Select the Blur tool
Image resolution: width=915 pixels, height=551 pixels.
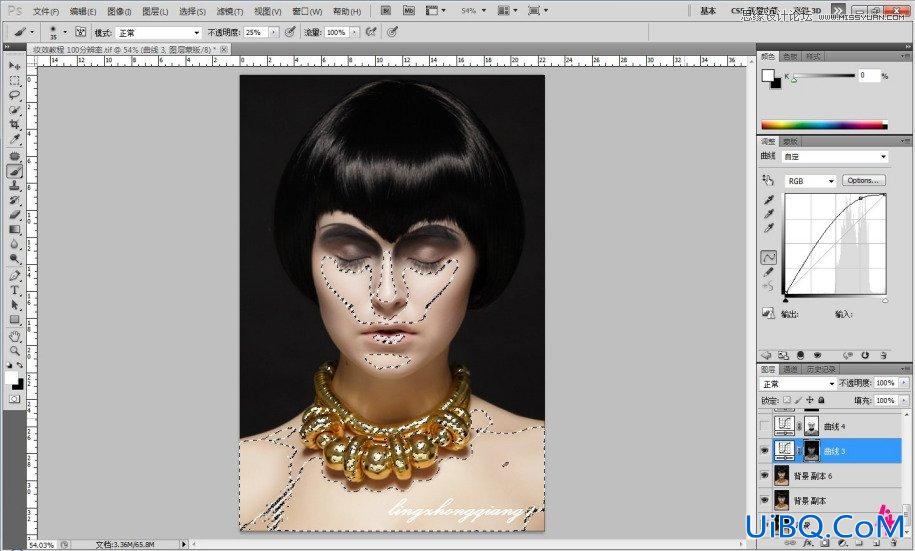tap(15, 244)
